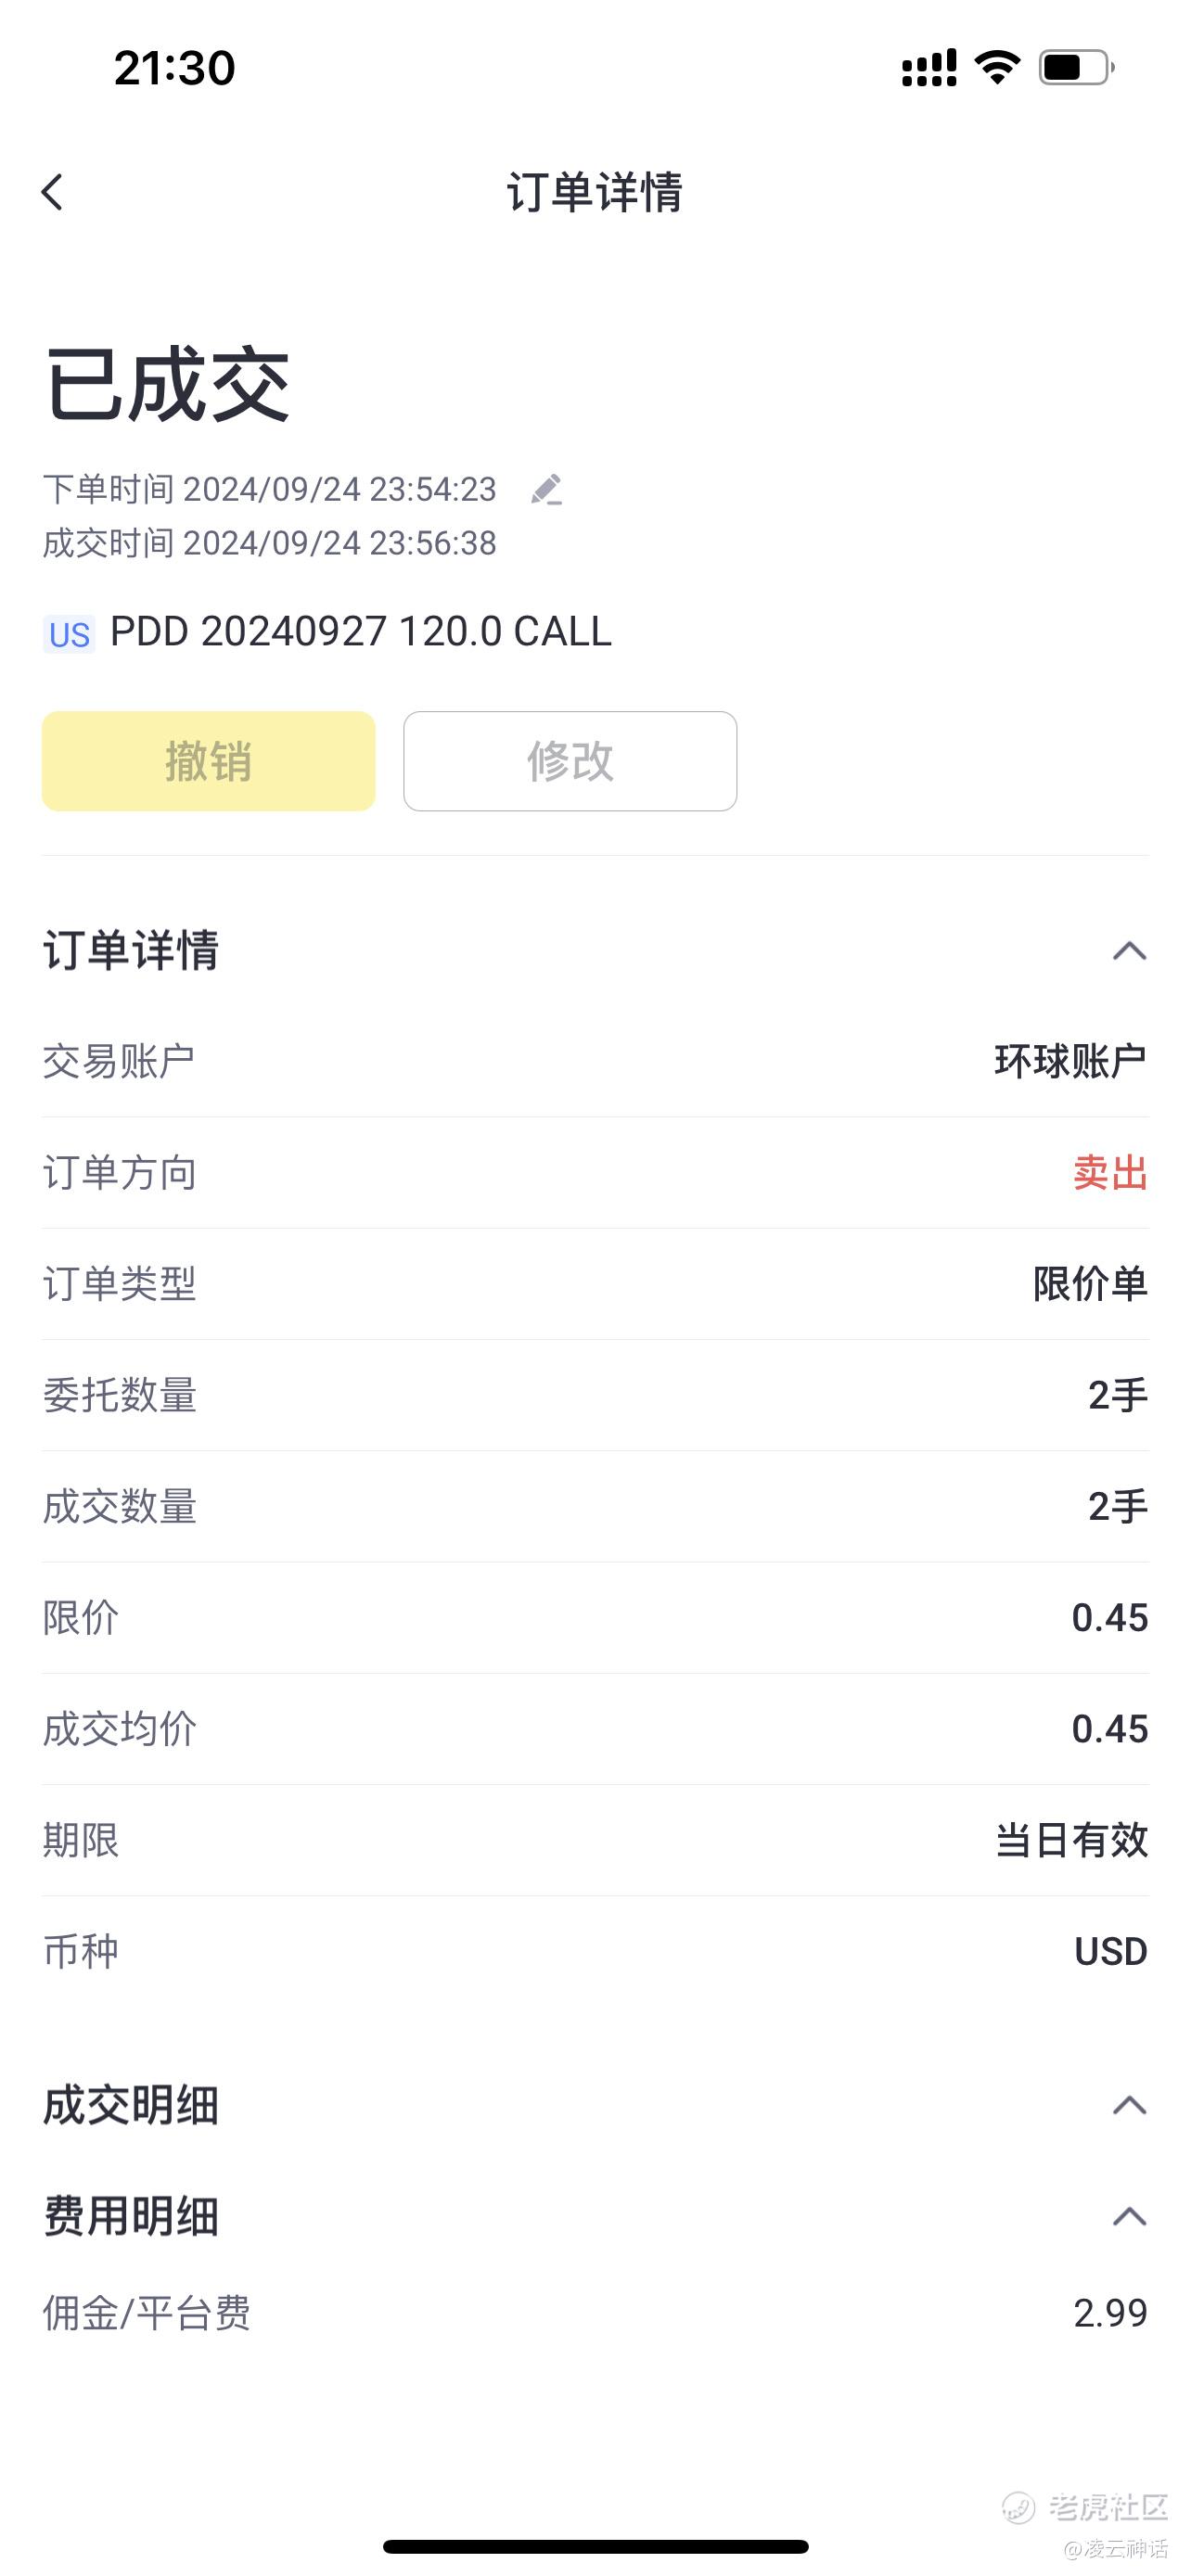
Task: Tap the back arrow icon
Action: (x=52, y=192)
